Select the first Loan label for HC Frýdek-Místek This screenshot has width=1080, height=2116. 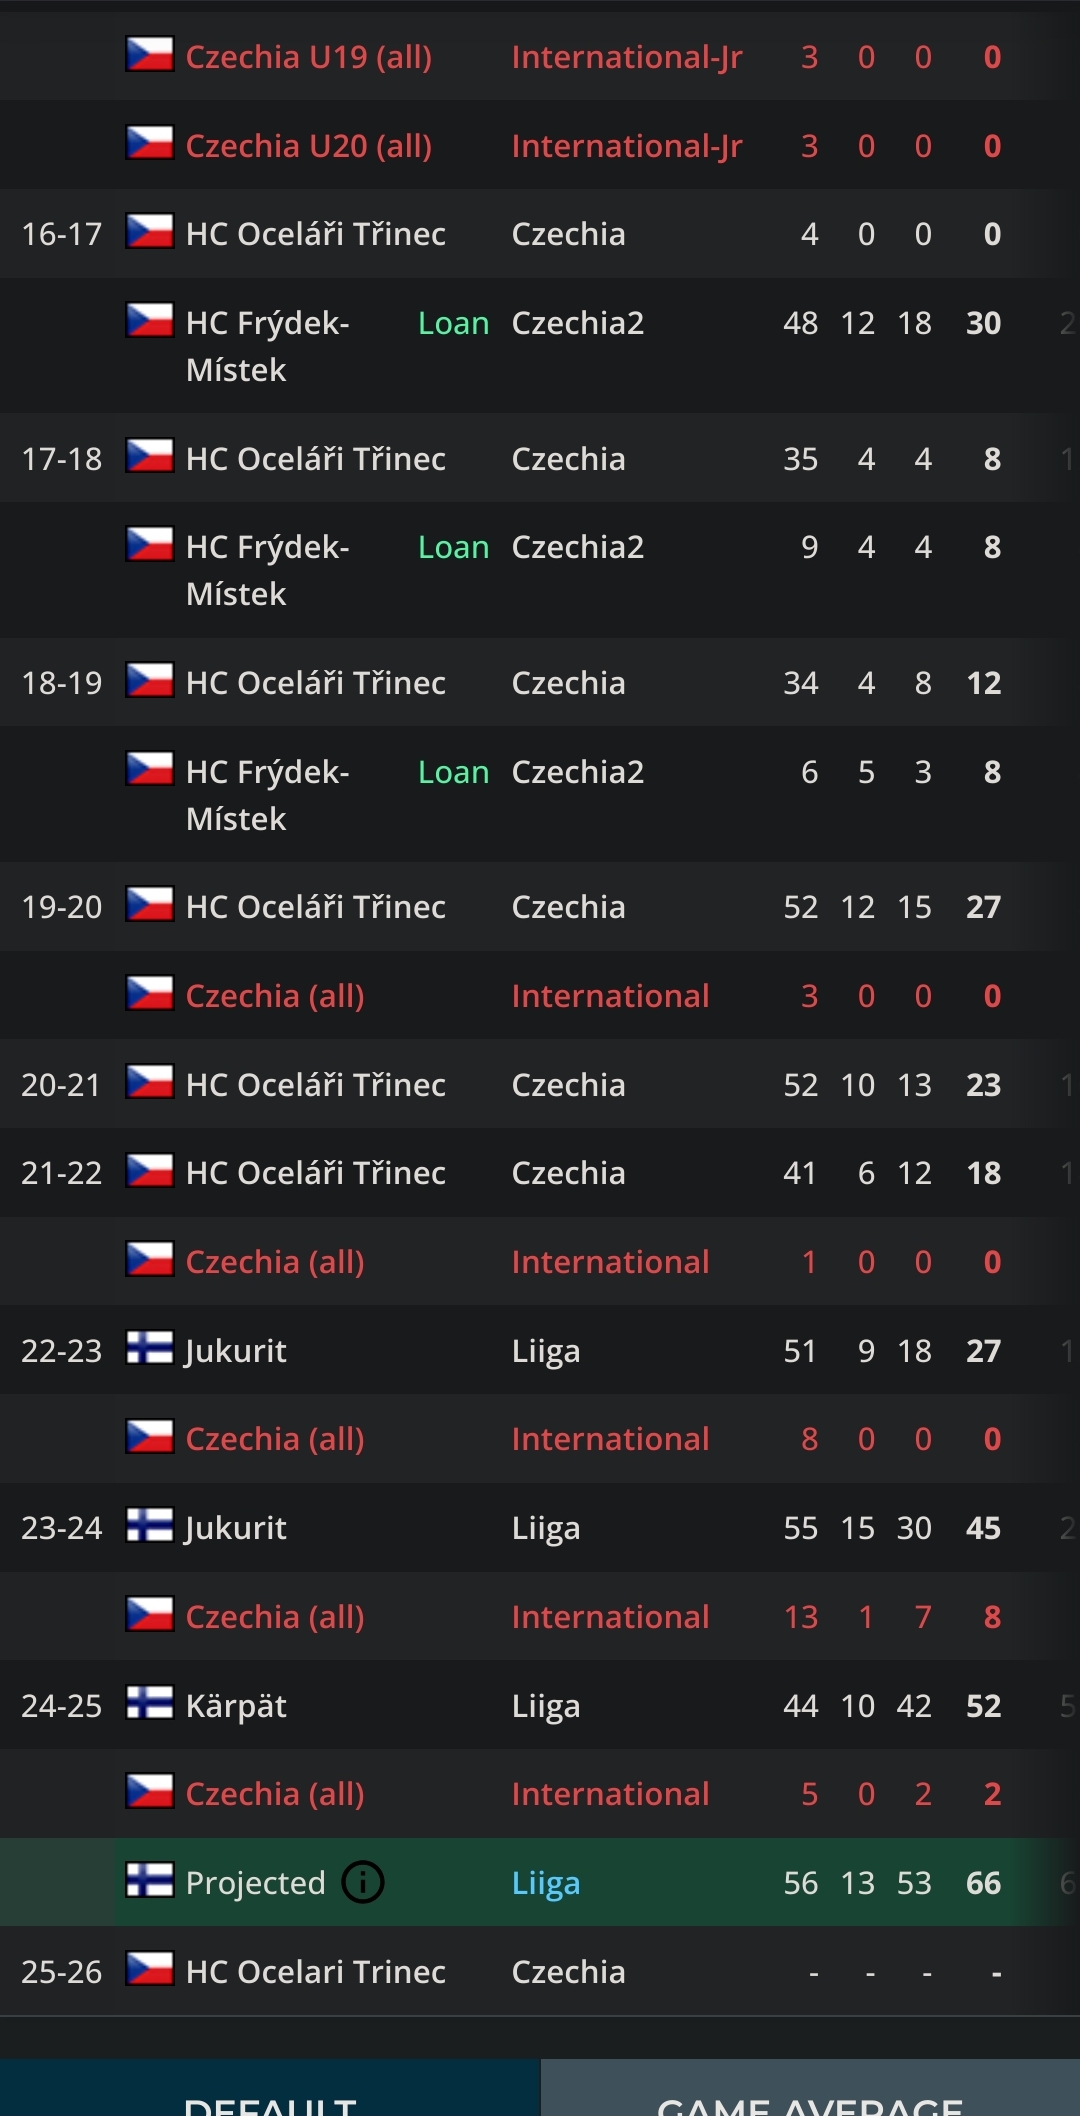click(x=454, y=324)
